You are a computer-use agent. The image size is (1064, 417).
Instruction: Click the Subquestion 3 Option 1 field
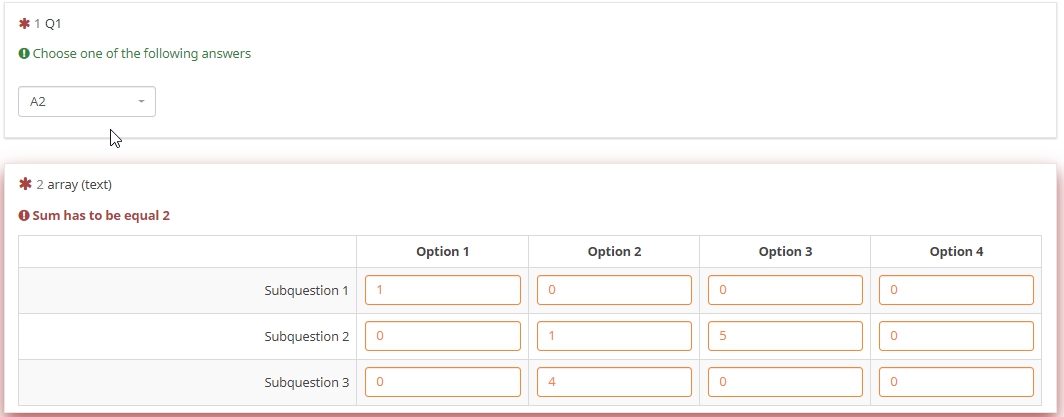[x=443, y=383]
